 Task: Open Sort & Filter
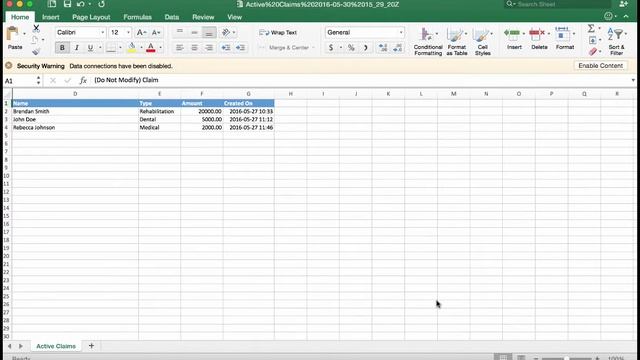tap(616, 42)
